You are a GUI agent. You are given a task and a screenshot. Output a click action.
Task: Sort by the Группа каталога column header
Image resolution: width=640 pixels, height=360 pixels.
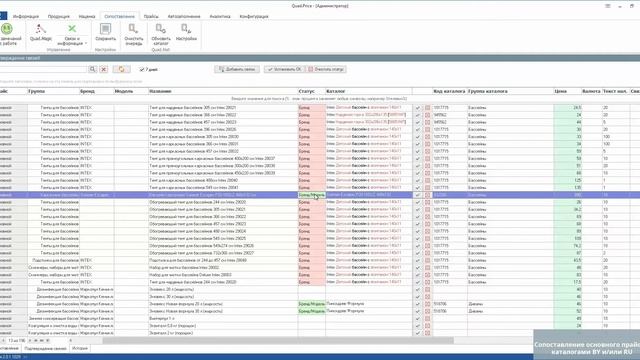pyautogui.click(x=510, y=91)
